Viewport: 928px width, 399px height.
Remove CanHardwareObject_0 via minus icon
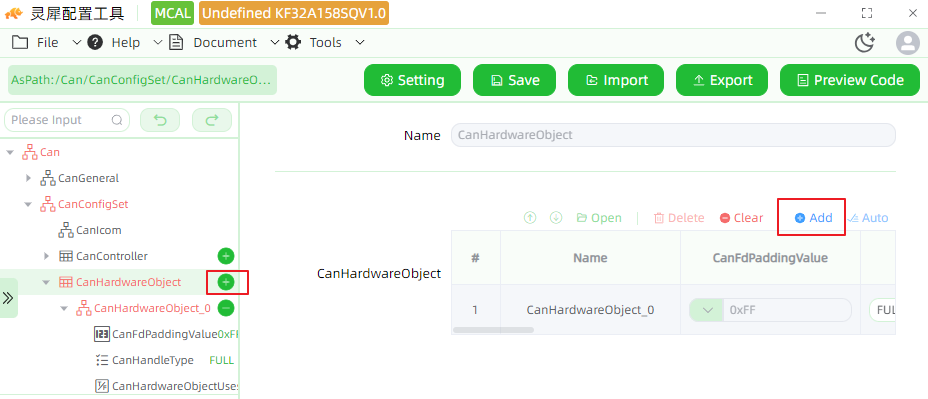225,308
